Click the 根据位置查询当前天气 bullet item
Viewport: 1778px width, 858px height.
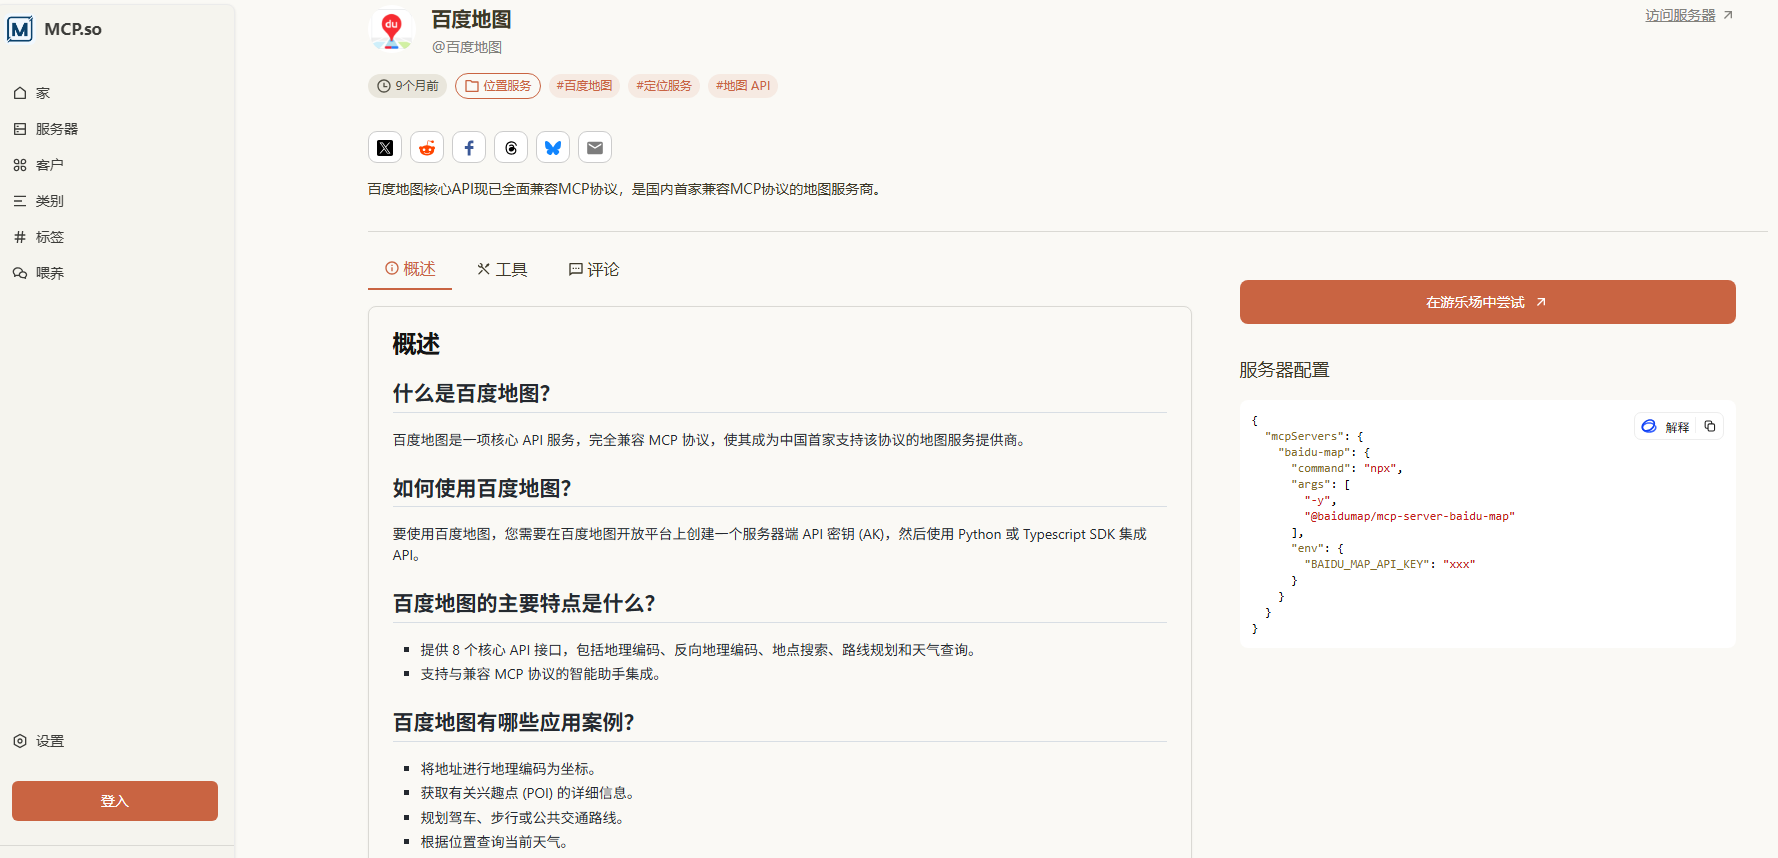tap(494, 842)
